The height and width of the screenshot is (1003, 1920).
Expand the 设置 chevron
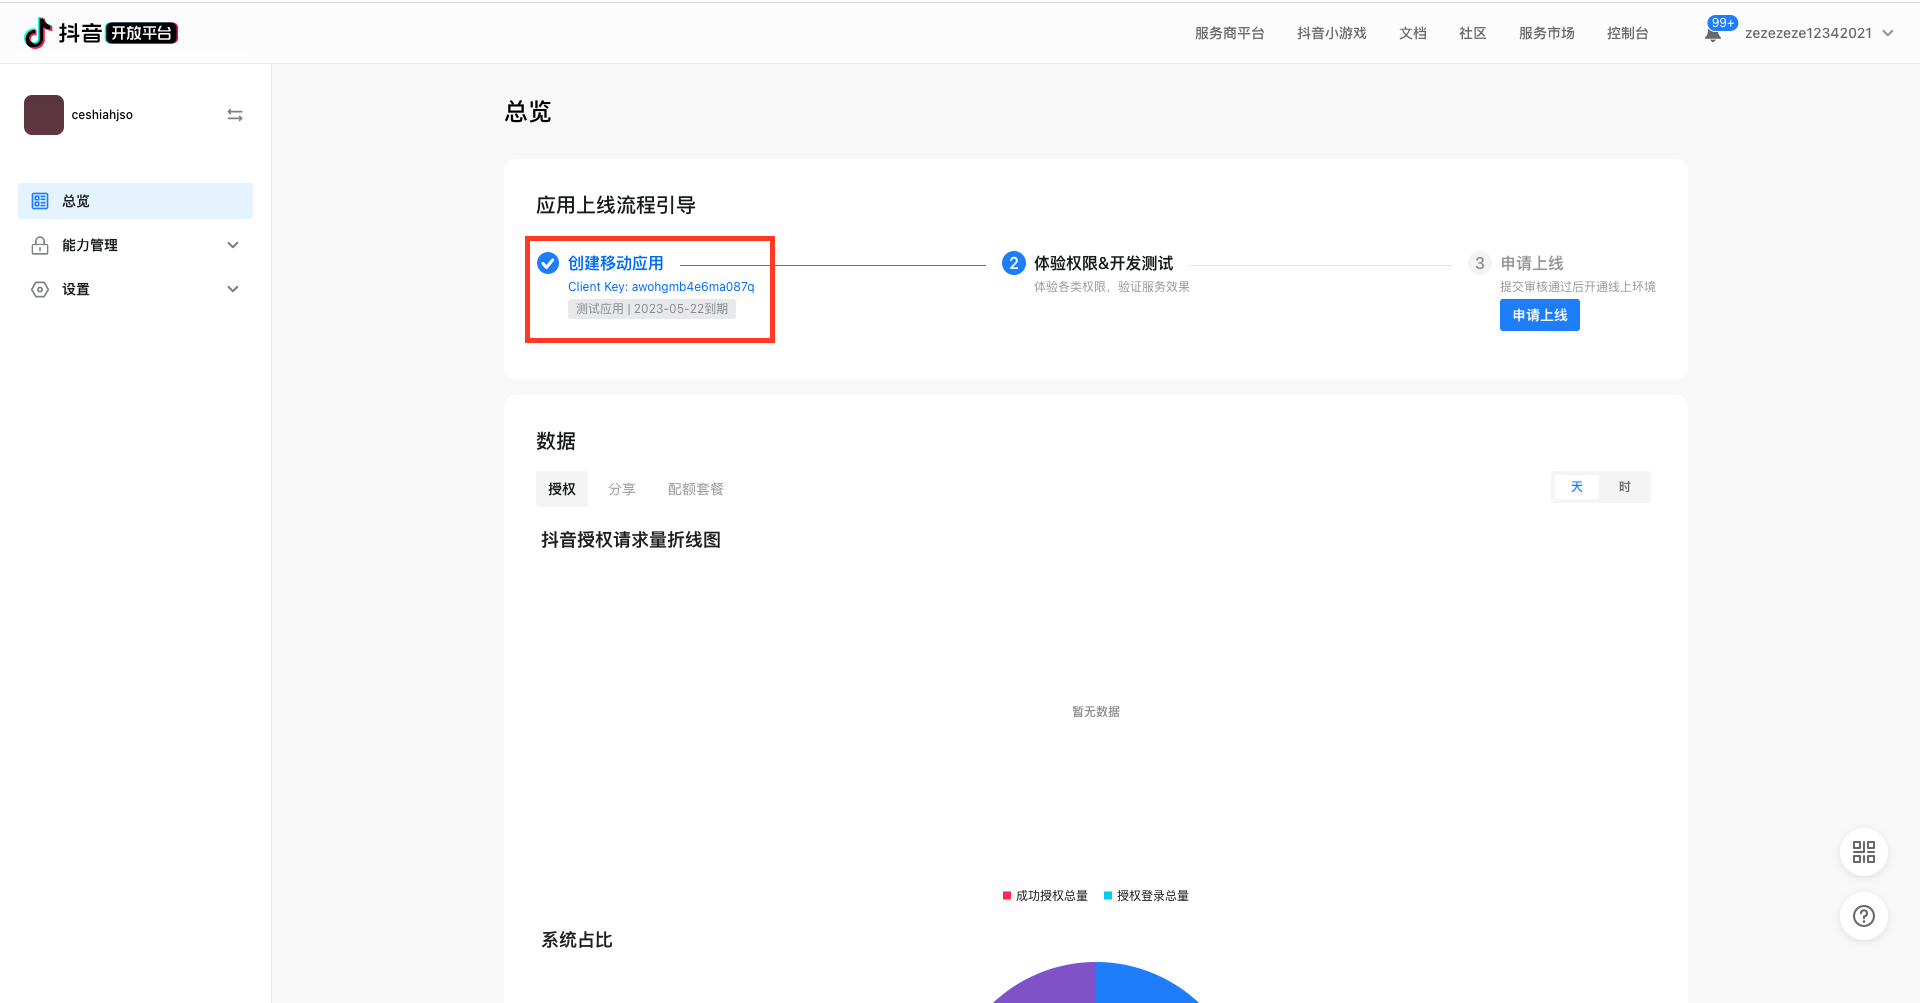pos(233,289)
